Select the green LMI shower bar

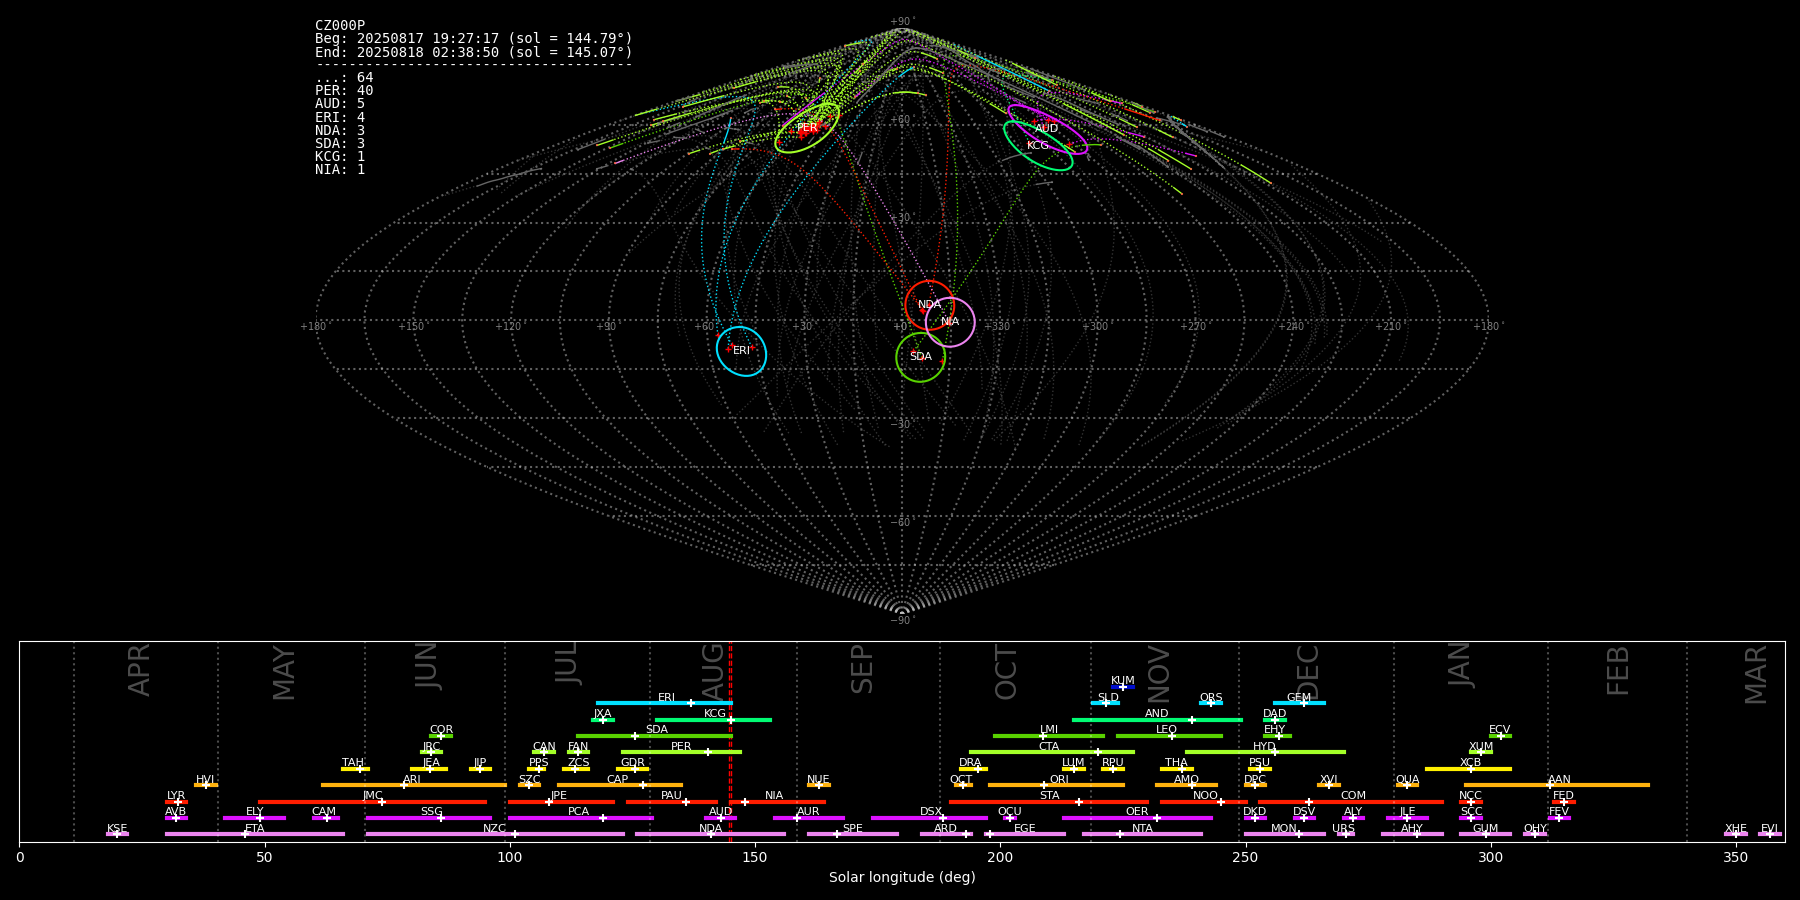coord(1049,736)
